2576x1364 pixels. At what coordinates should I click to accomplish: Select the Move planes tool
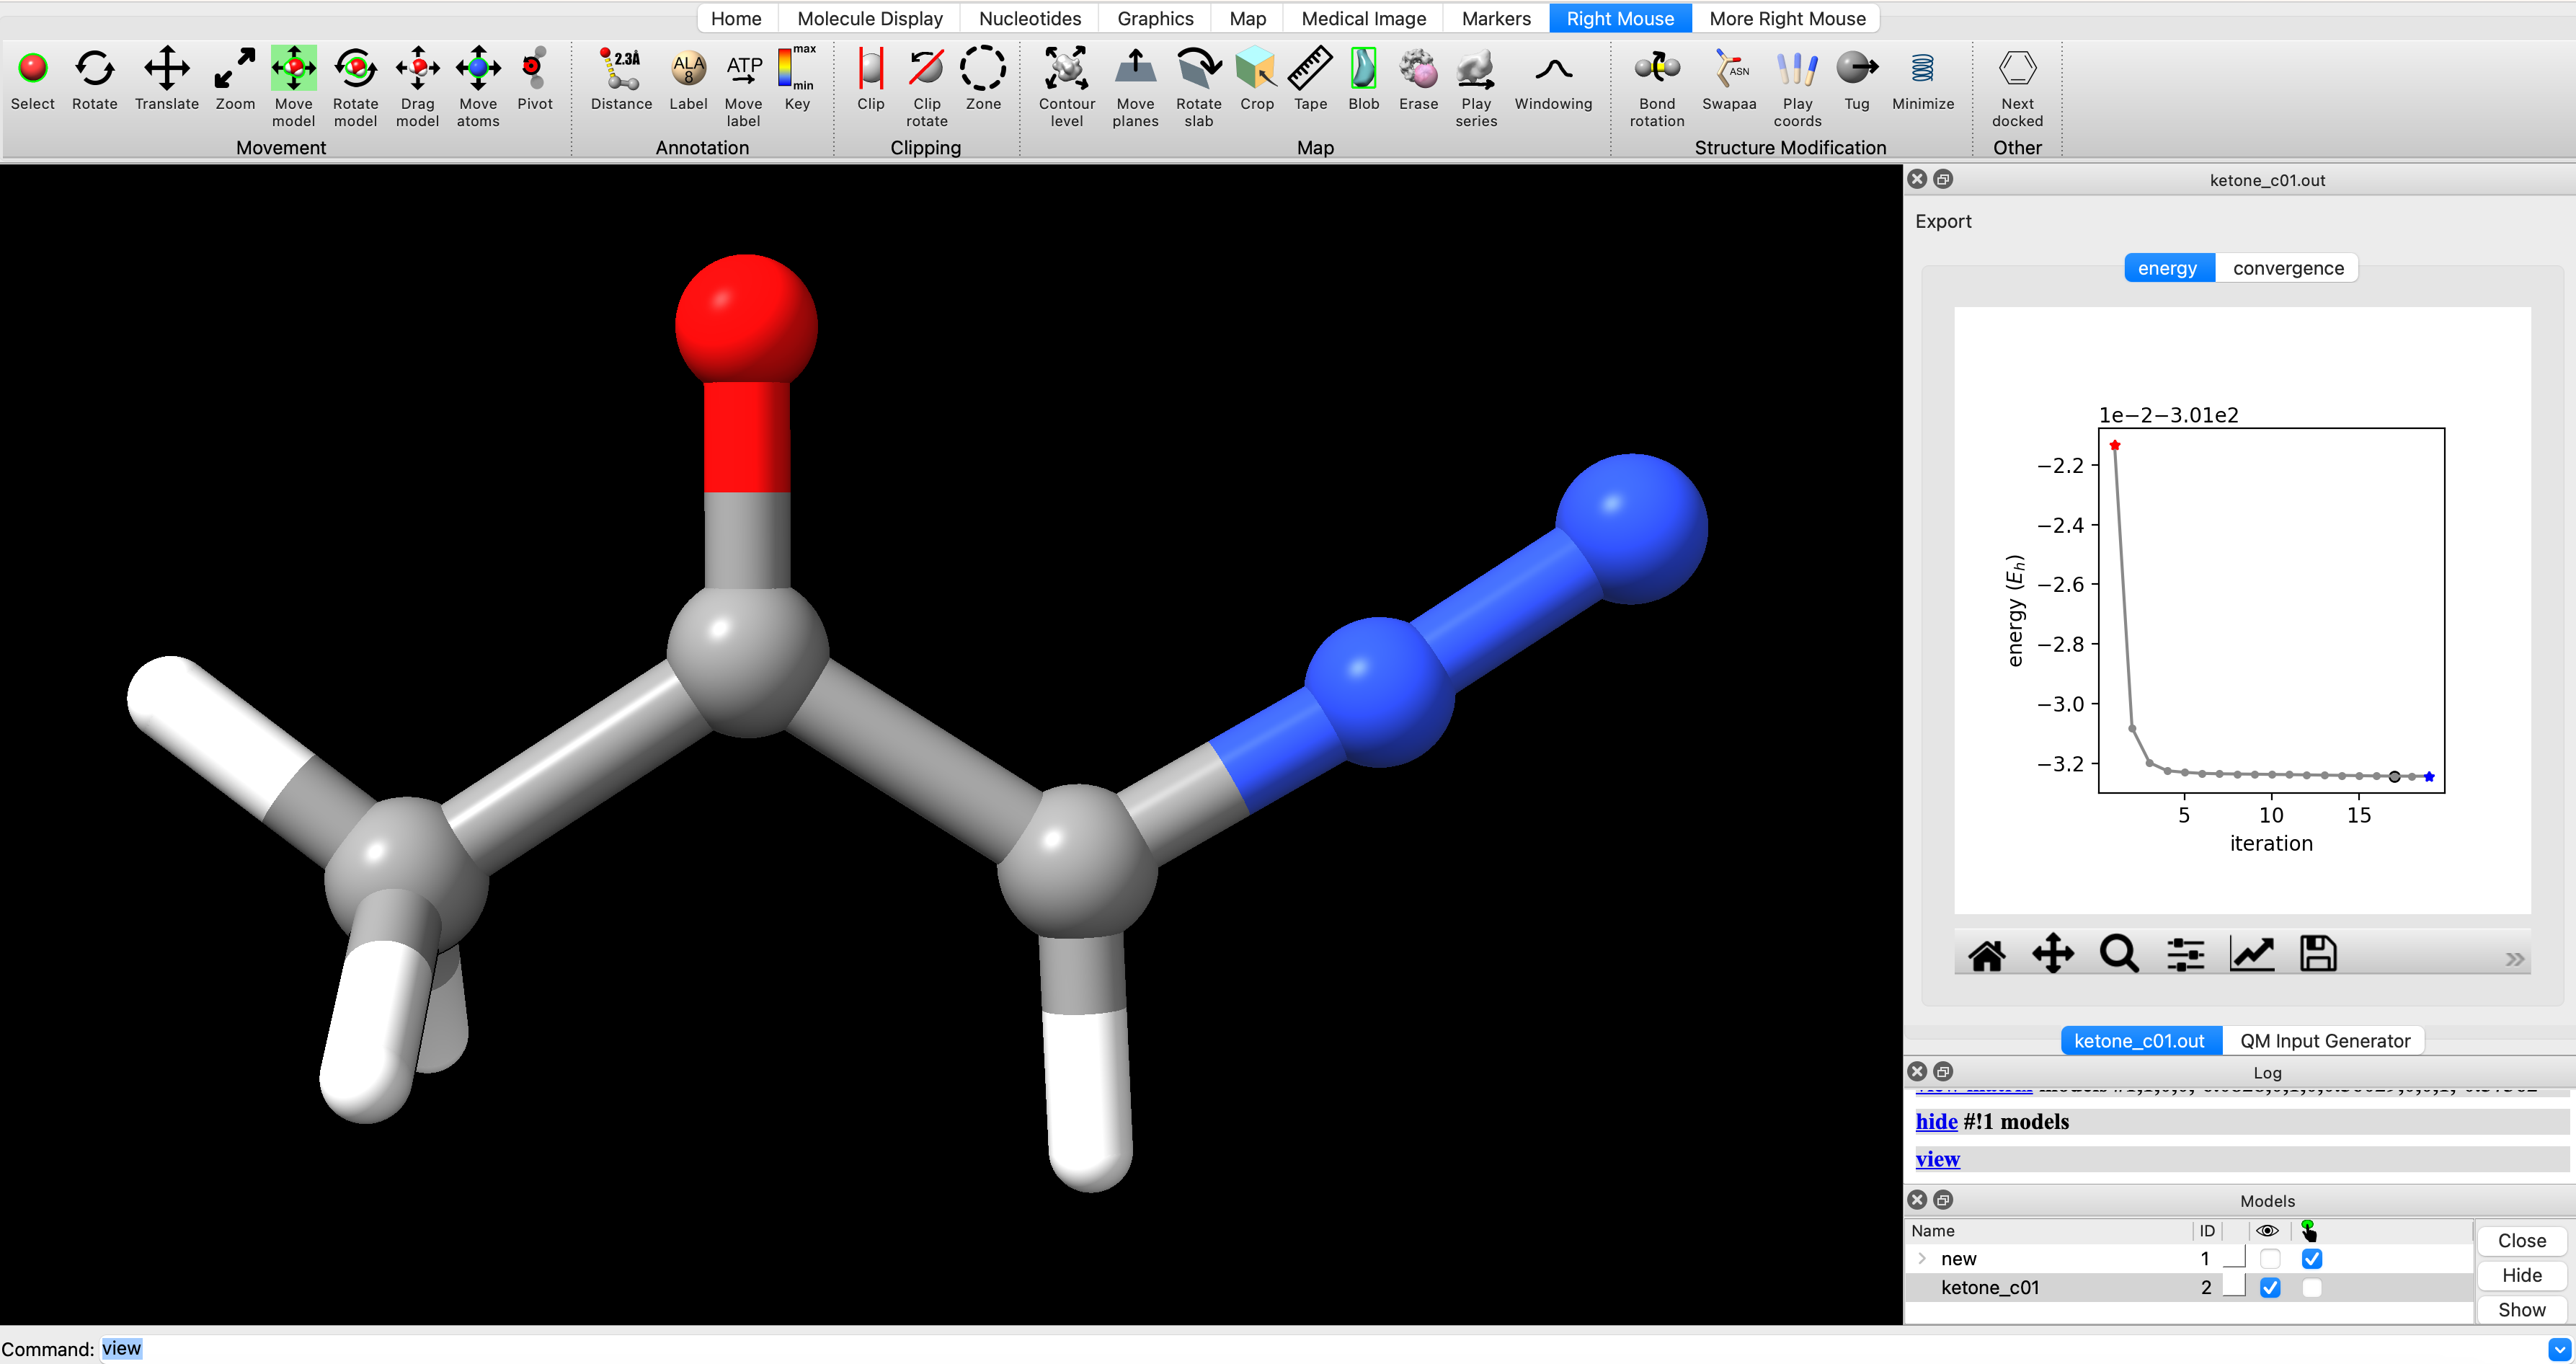click(1135, 68)
